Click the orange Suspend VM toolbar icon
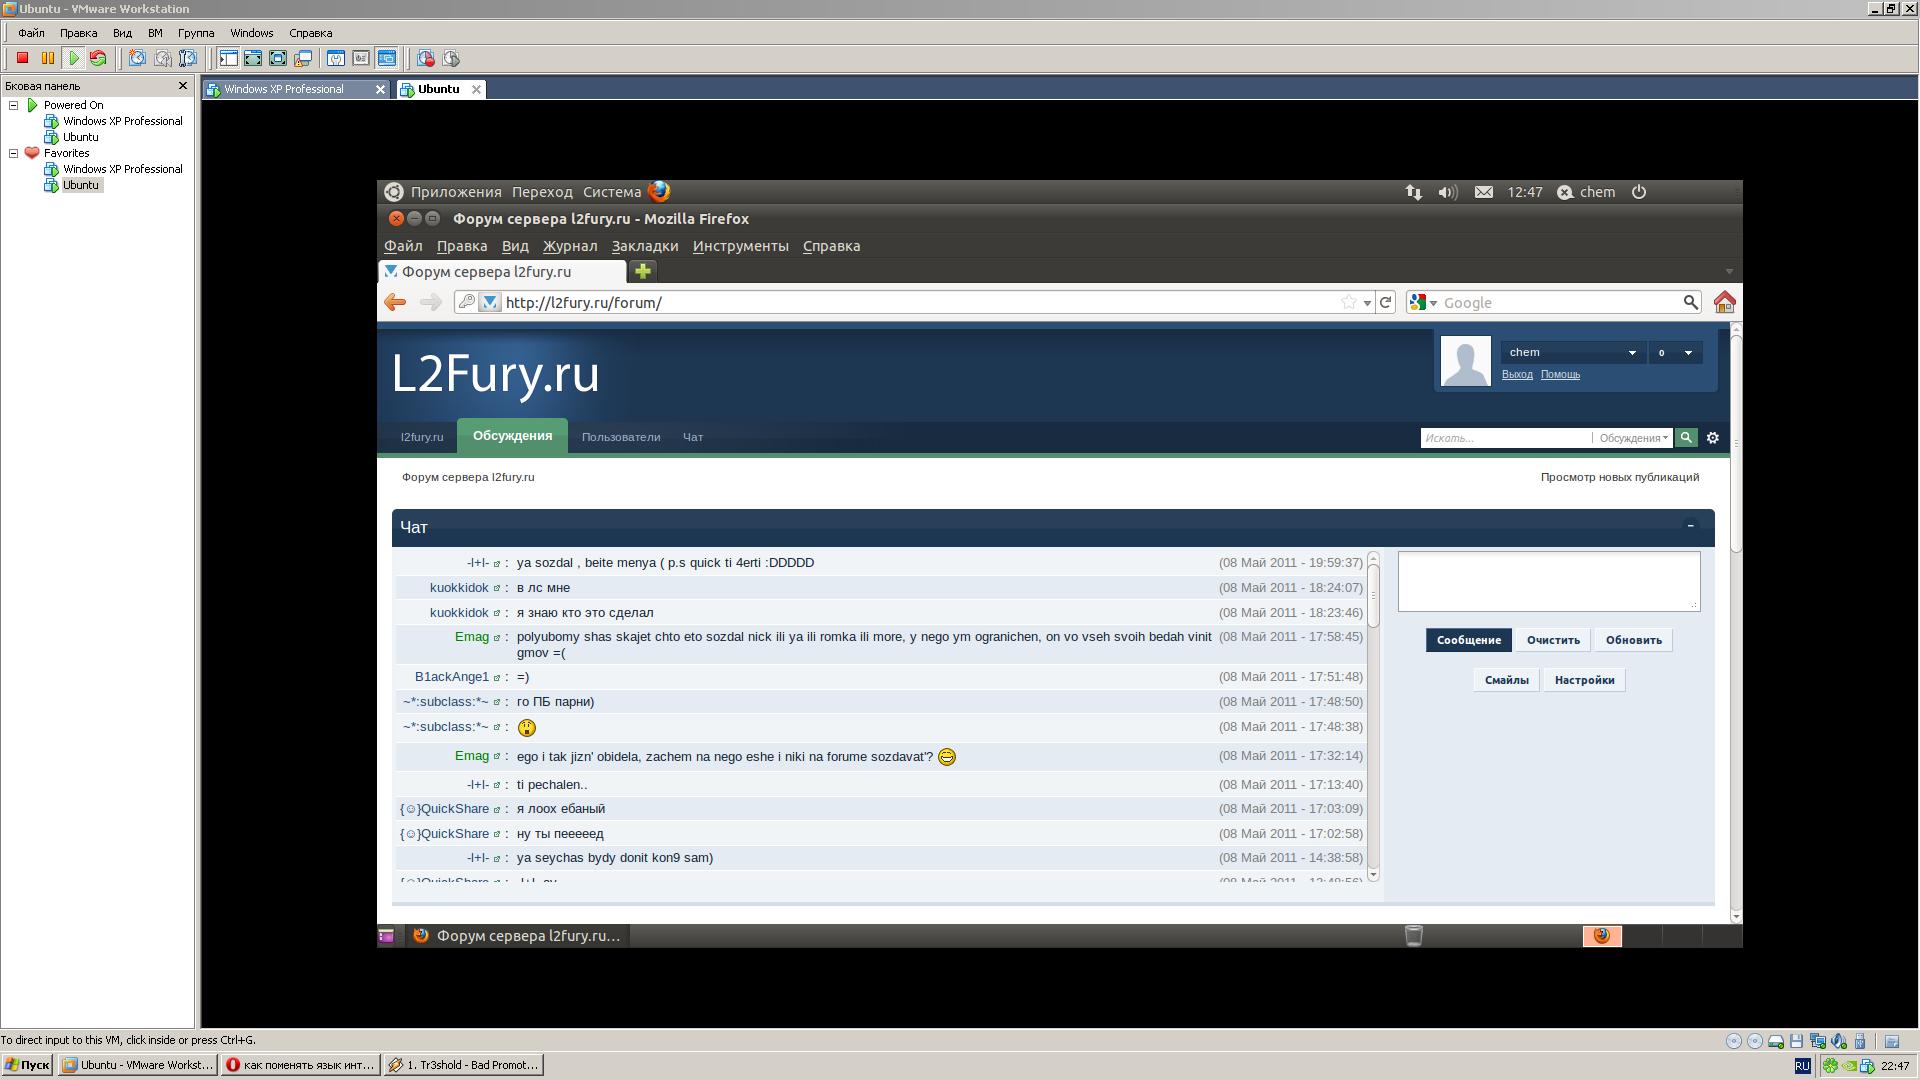Screen dimensions: 1920x1080 click(47, 58)
